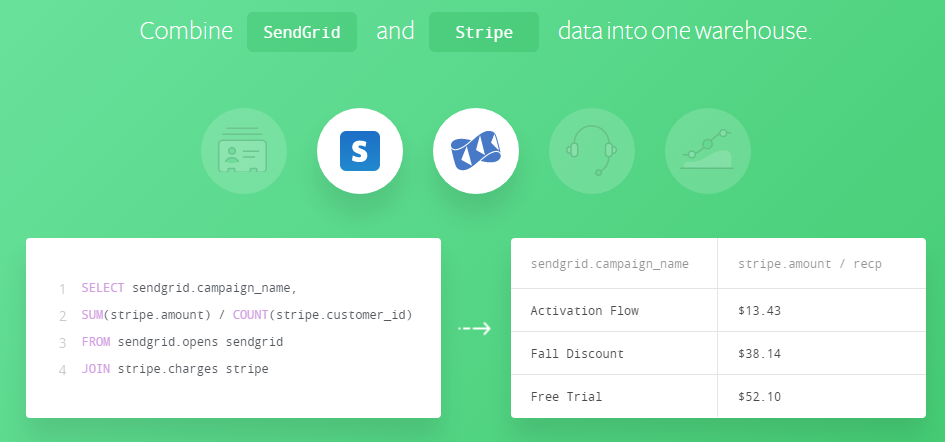
Task: Click the JOIN stripe.charges code line
Action: click(175, 369)
